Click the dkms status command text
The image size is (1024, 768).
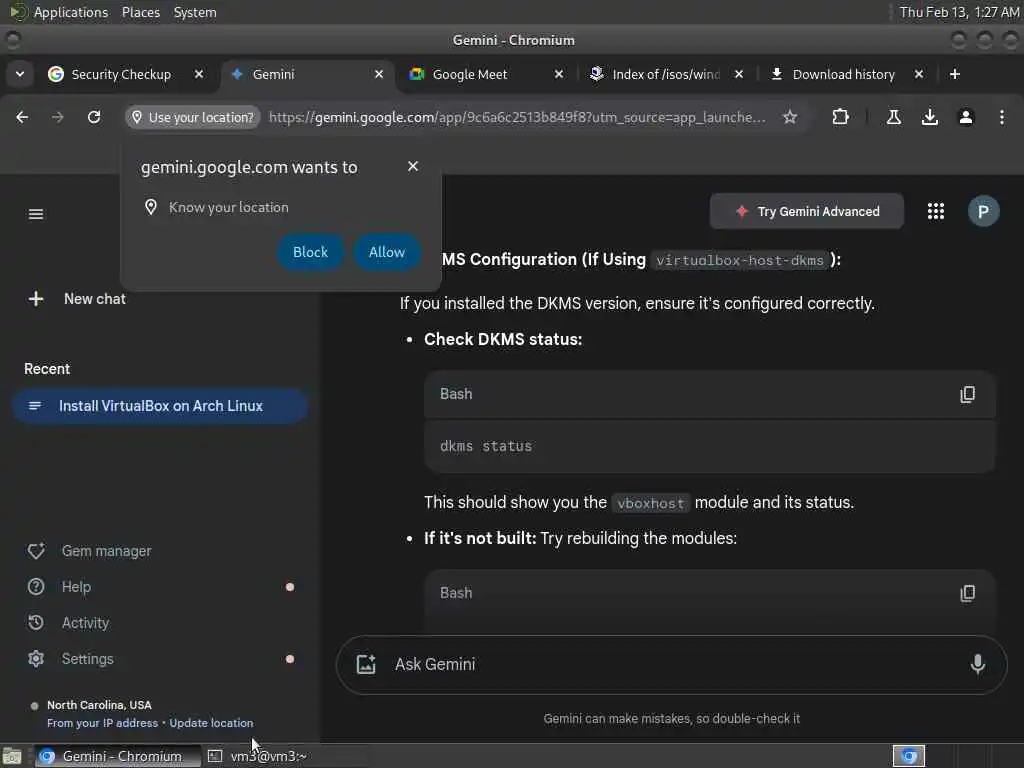click(x=486, y=446)
